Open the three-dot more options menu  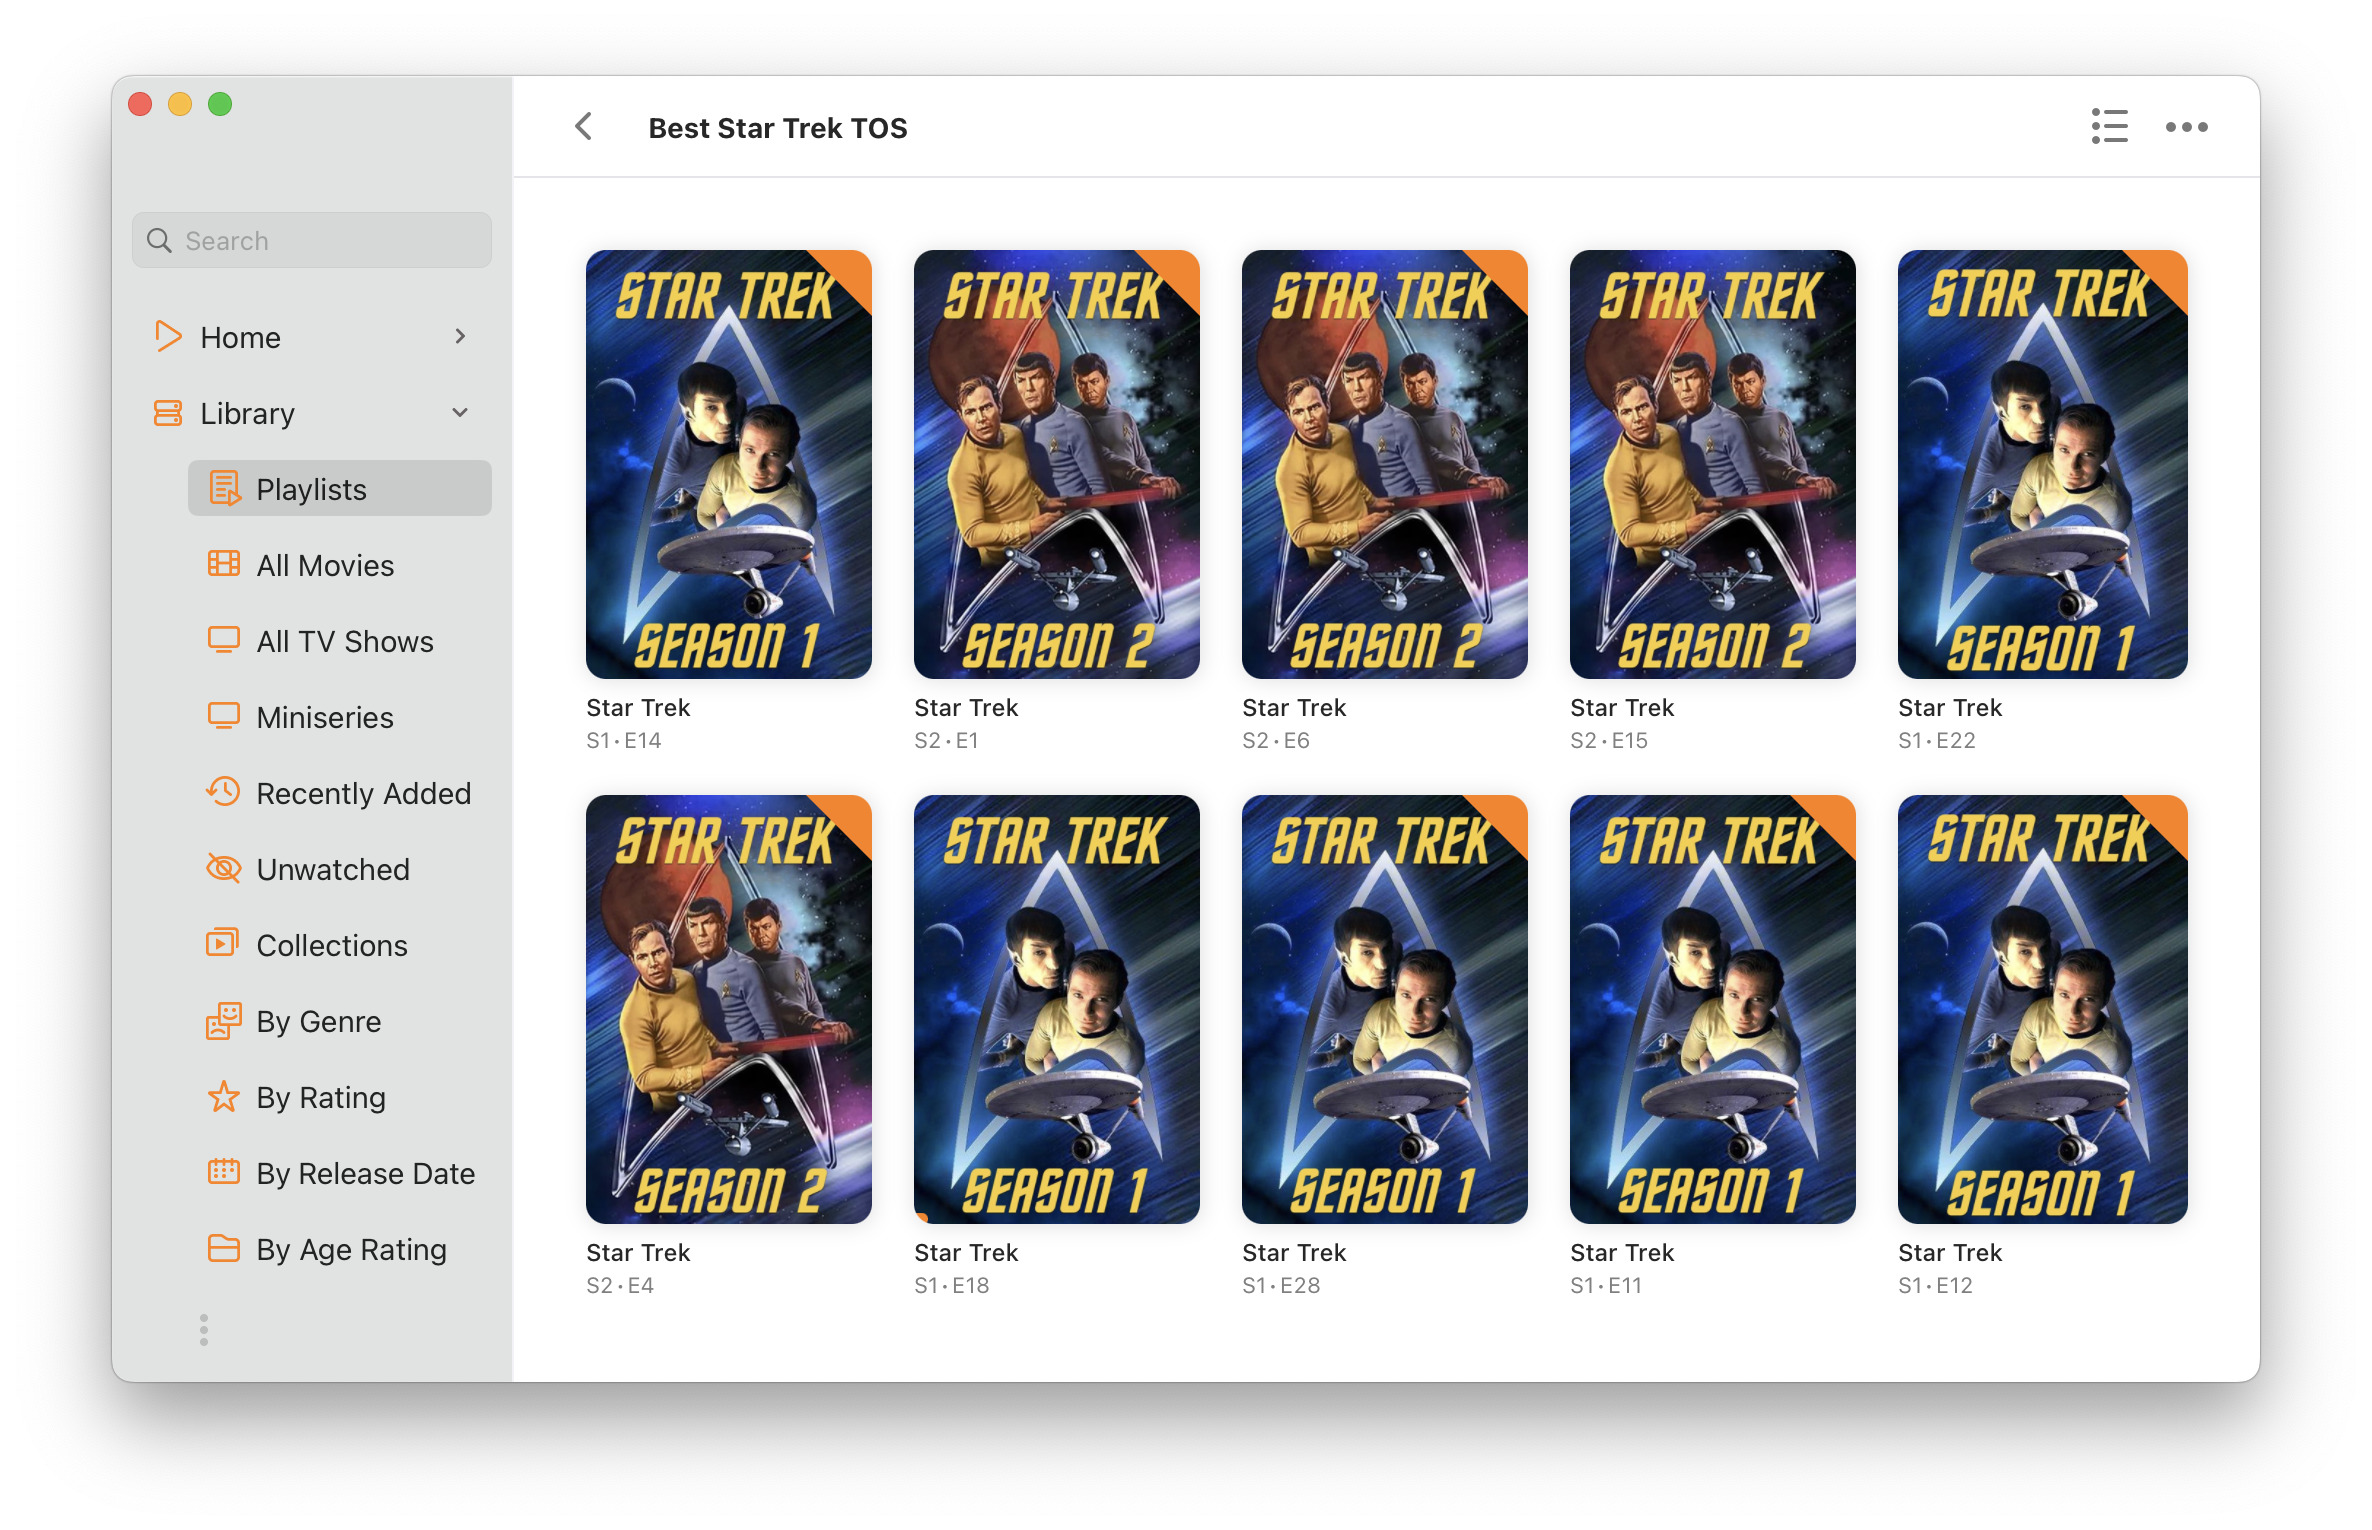(2186, 127)
